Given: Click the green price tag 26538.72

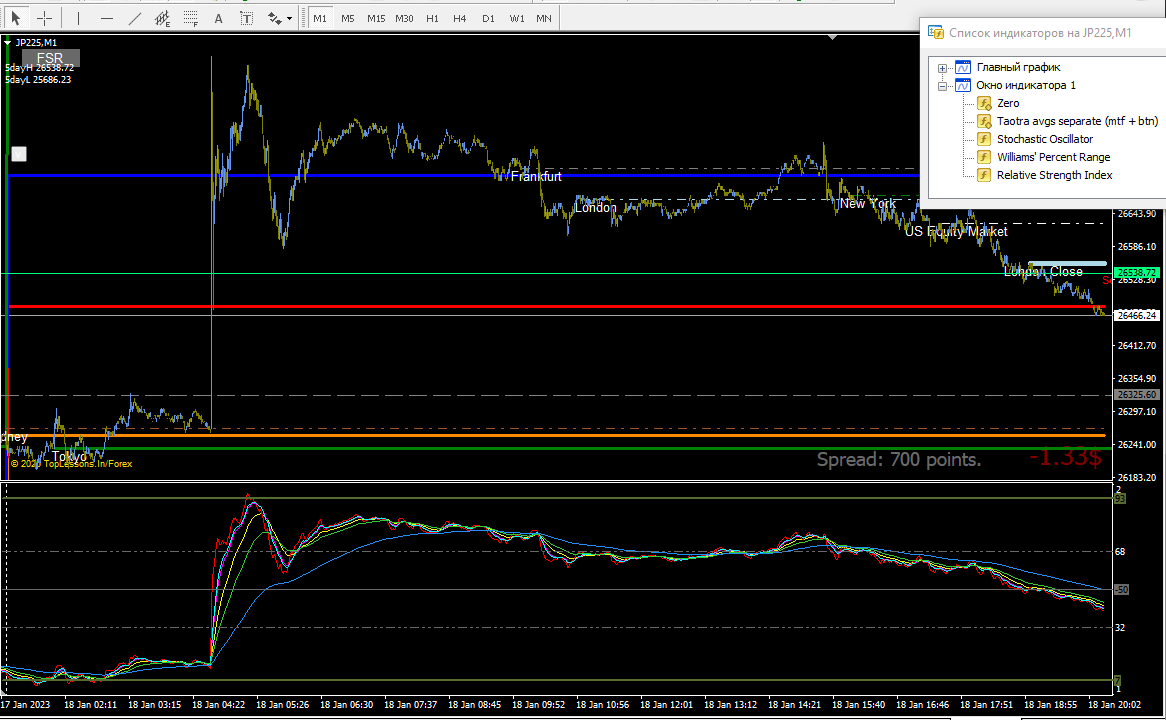Looking at the screenshot, I should 1137,273.
